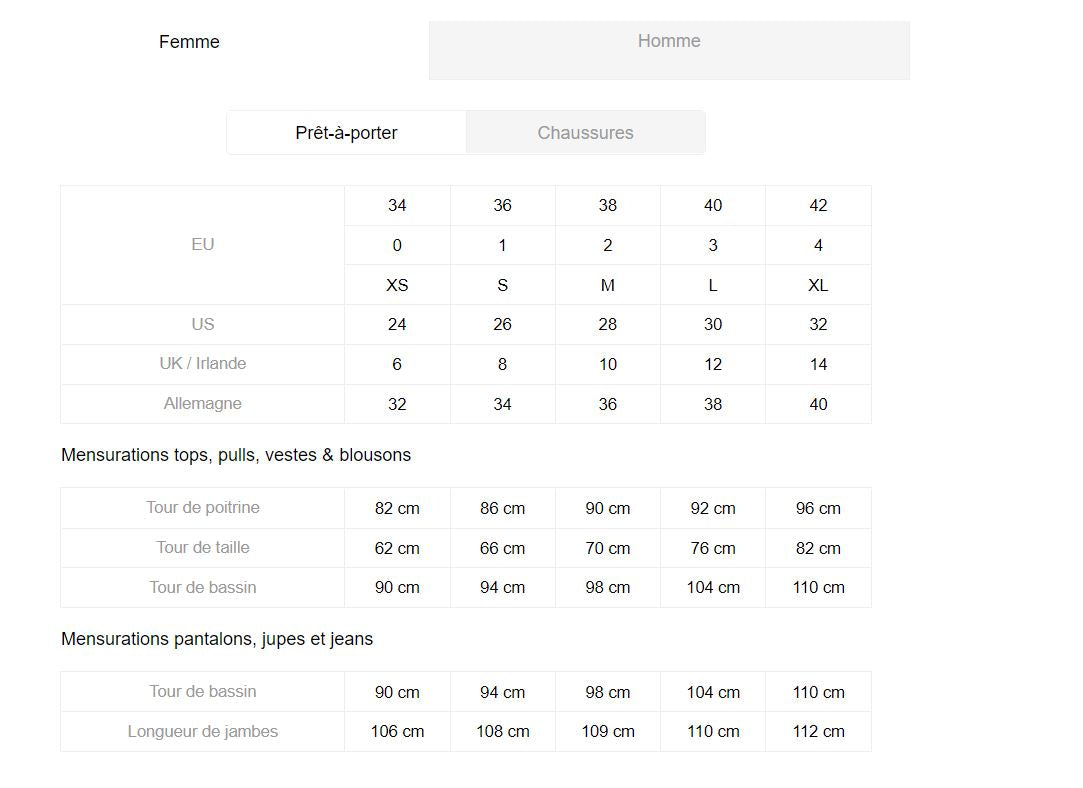Click the EU row header

202,244
